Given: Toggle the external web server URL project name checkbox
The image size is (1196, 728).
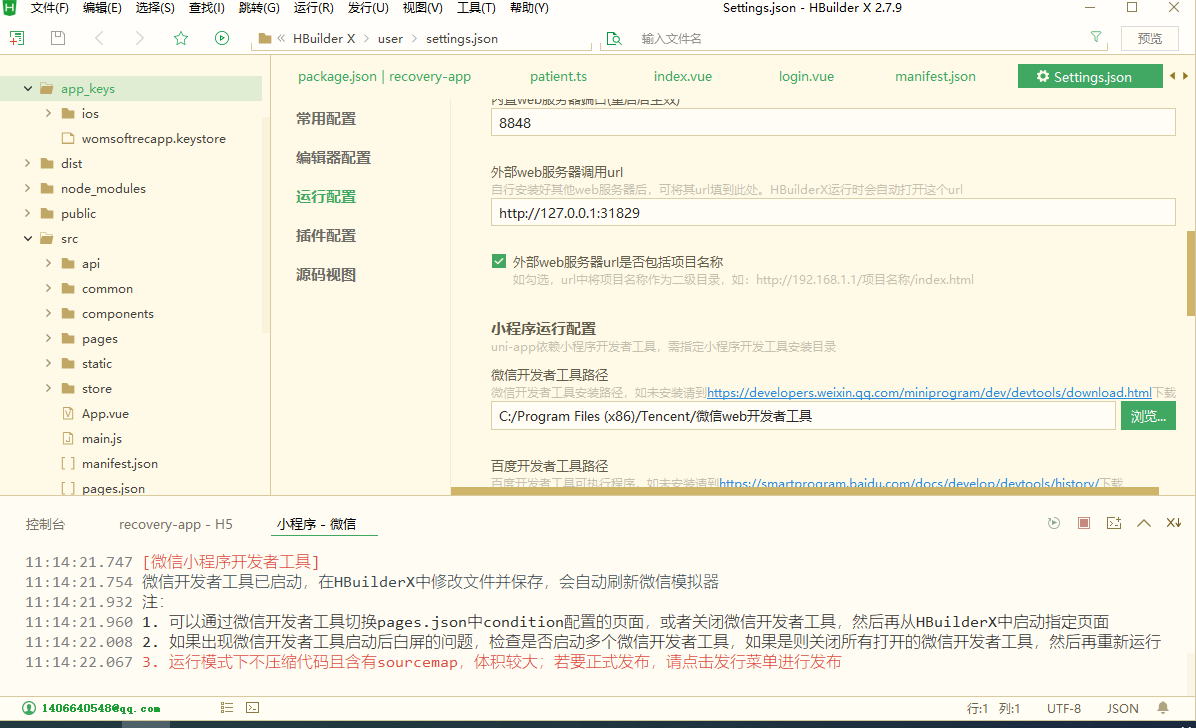Looking at the screenshot, I should tap(499, 261).
